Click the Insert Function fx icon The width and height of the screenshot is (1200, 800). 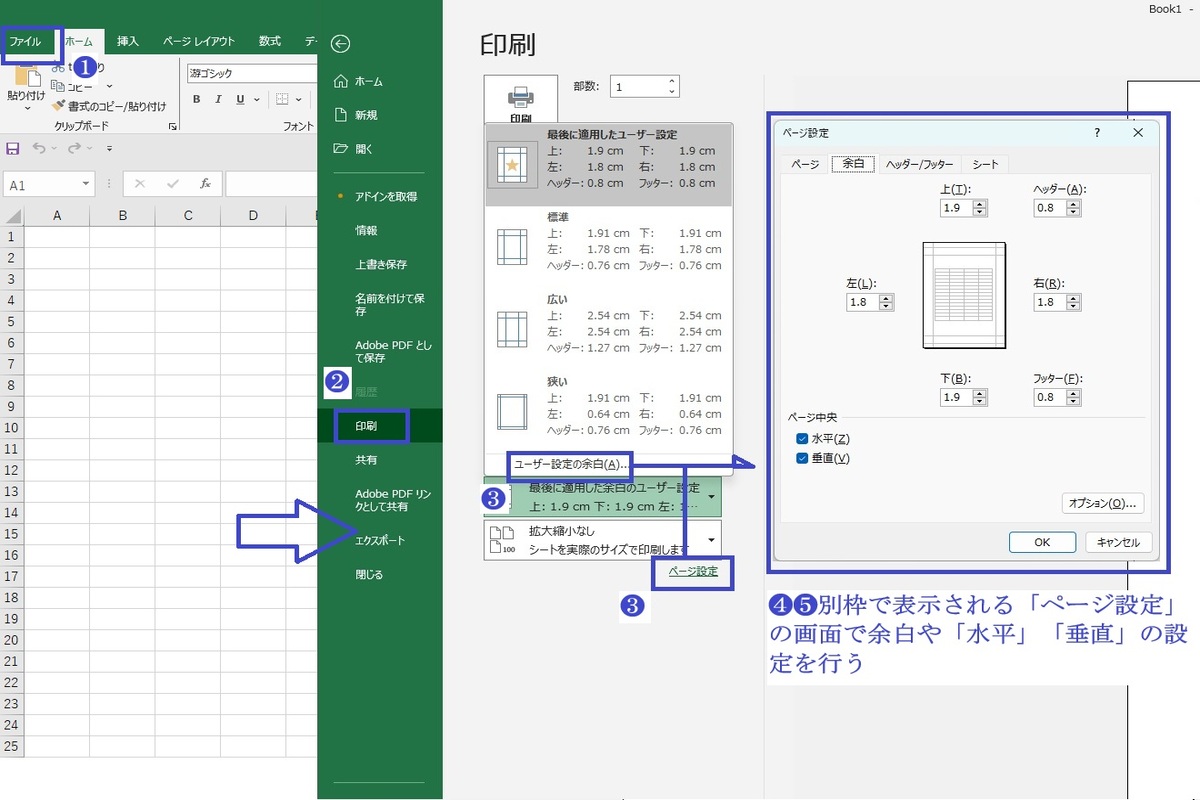point(205,184)
